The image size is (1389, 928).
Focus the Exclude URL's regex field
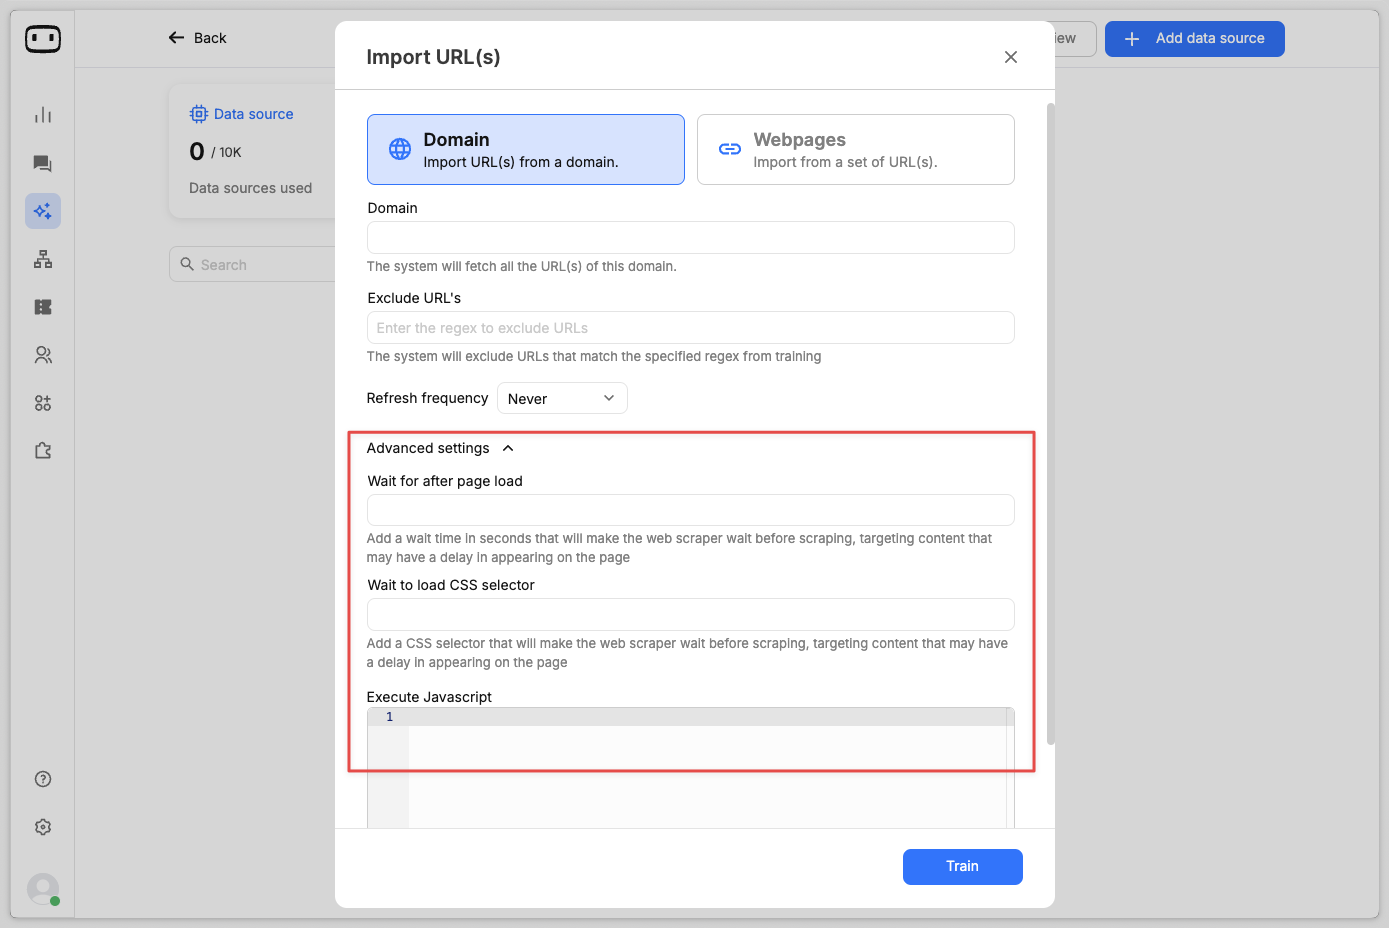click(690, 328)
